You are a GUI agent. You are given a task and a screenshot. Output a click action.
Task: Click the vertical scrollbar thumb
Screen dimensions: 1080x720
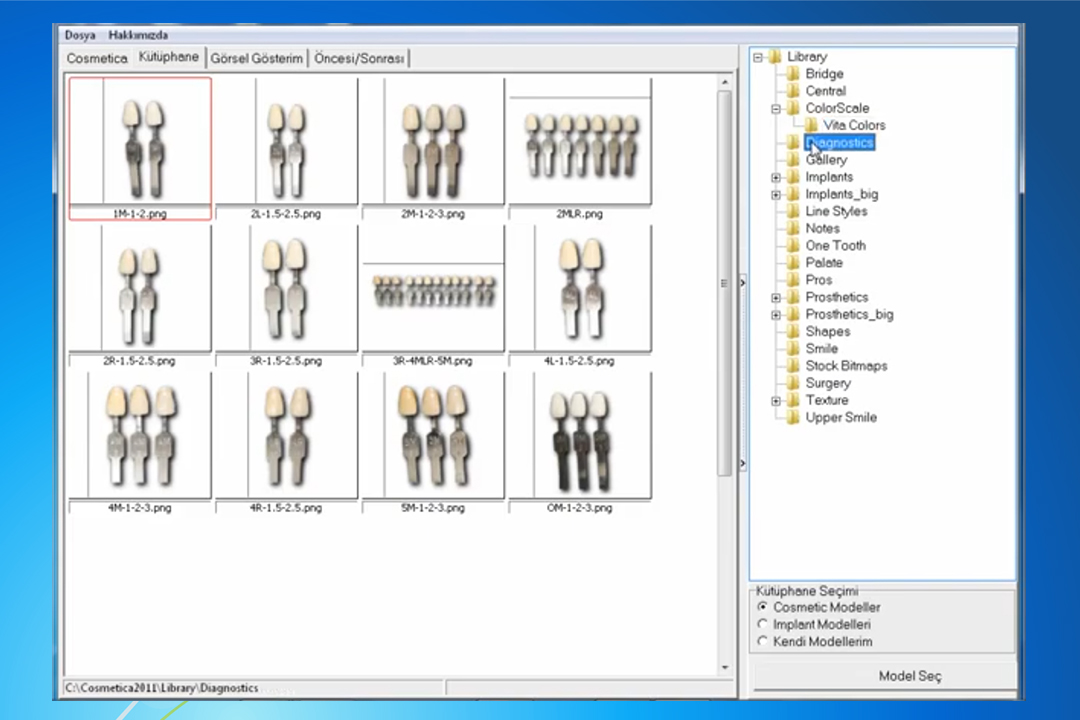725,283
